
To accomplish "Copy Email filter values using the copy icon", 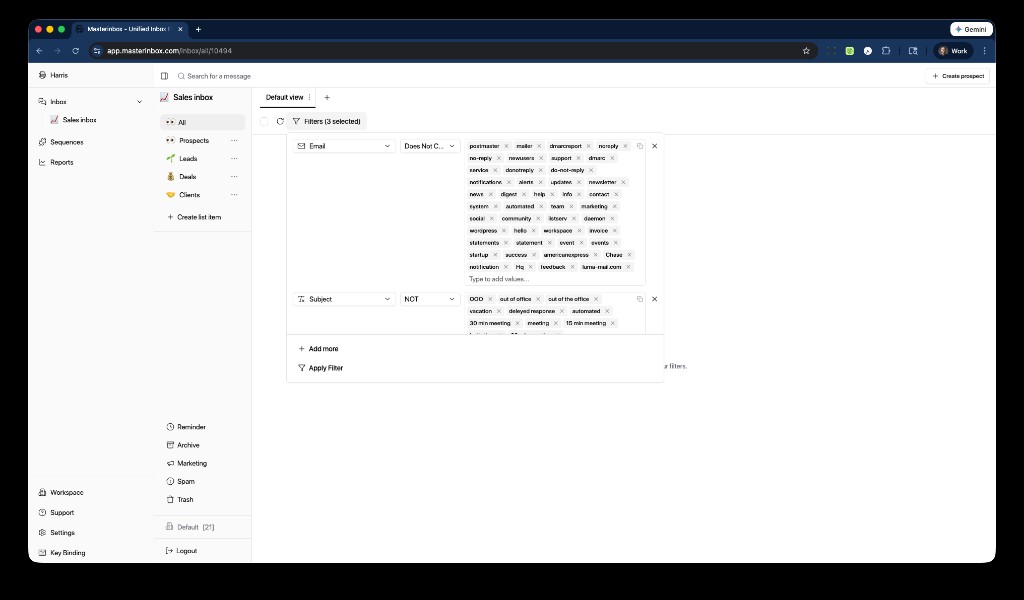I will click(640, 145).
